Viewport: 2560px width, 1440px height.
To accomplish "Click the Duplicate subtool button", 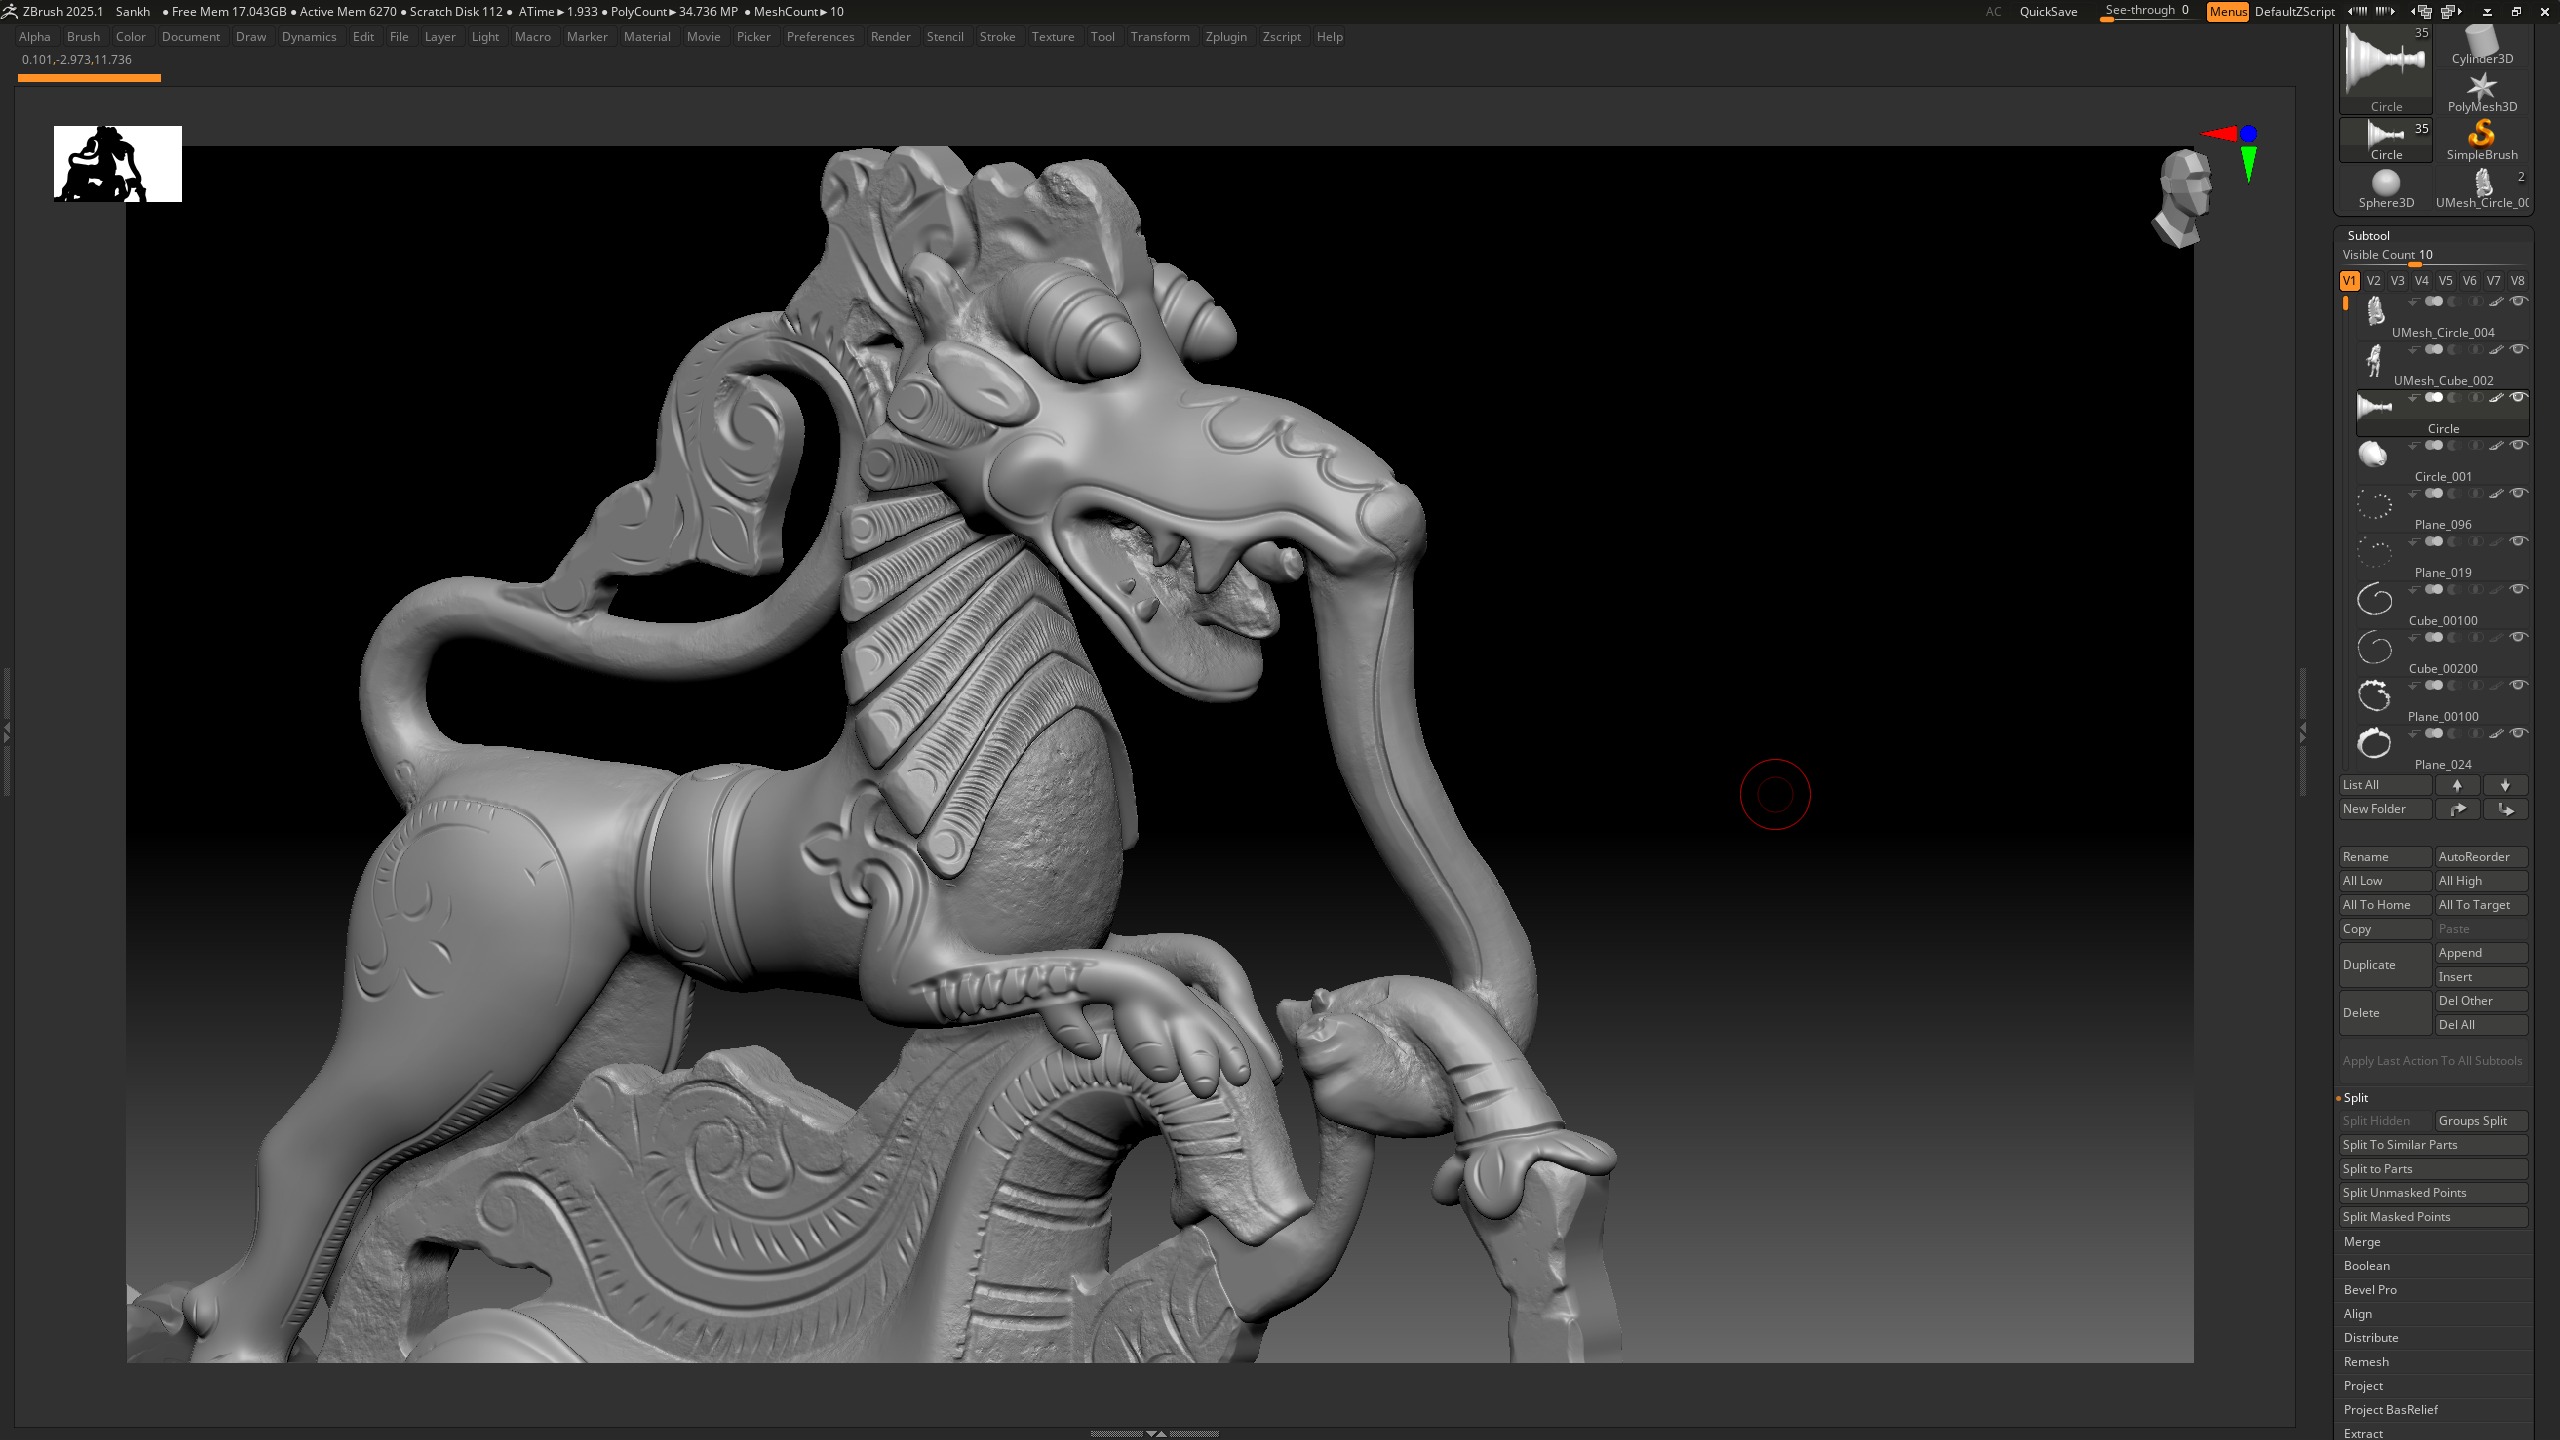I will pos(2385,965).
